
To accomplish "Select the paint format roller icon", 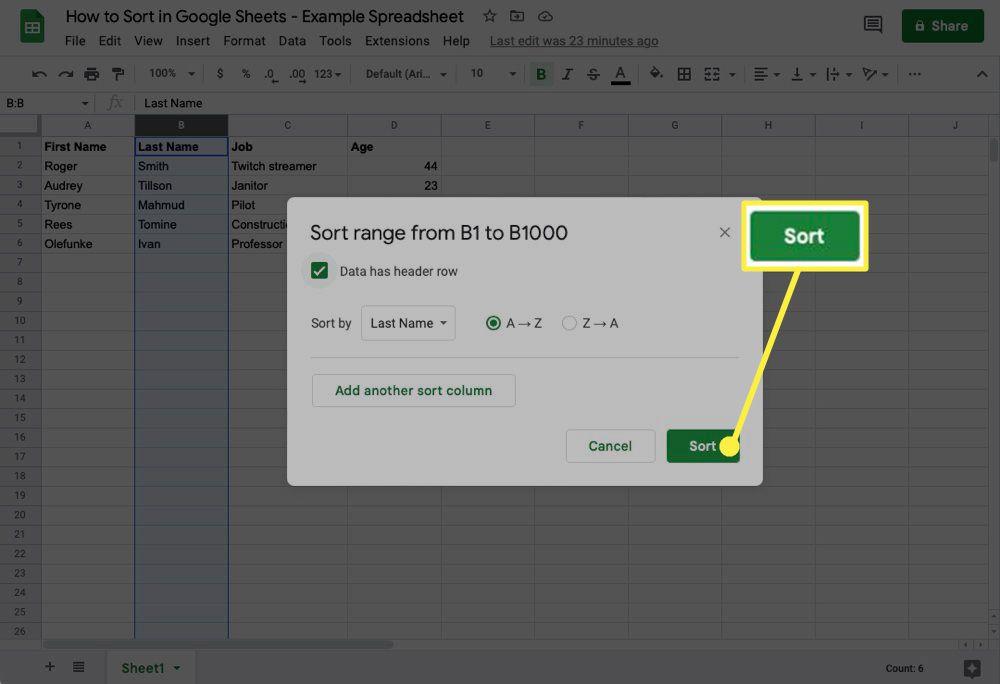I will click(118, 74).
